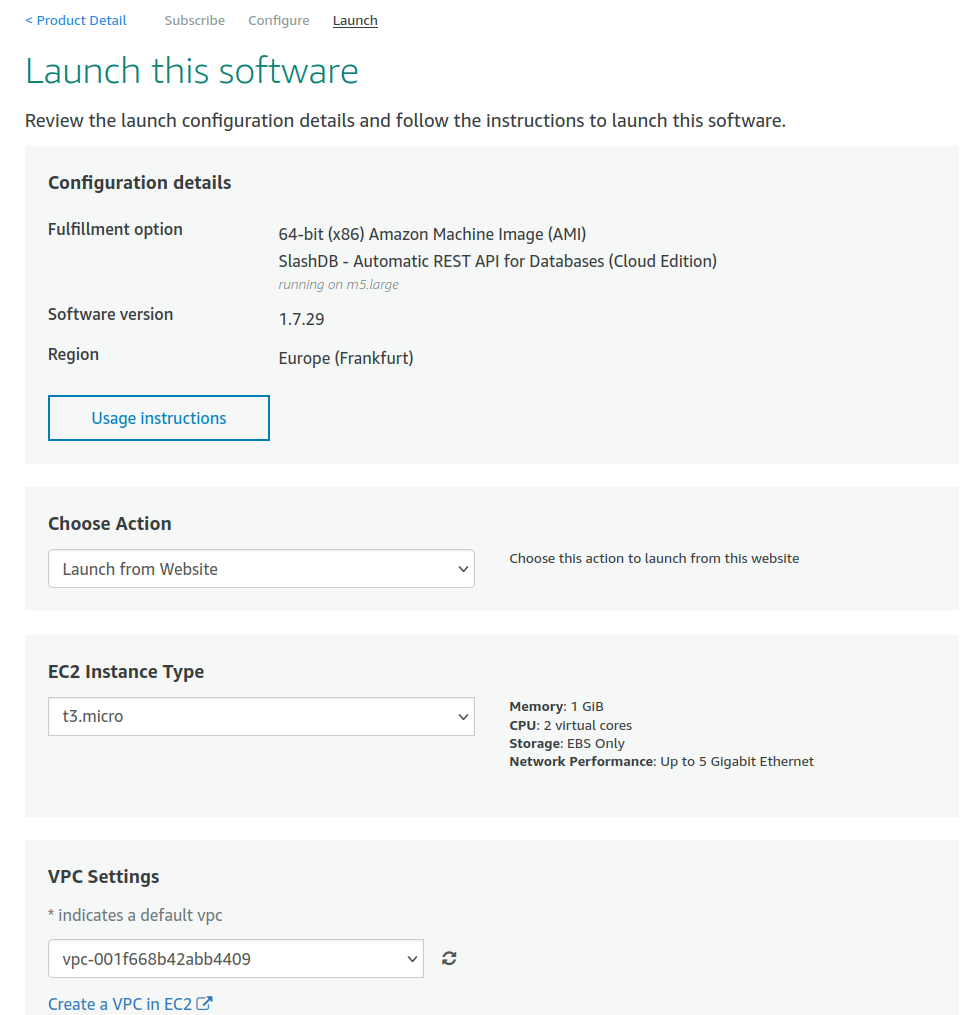Click the running on m5.large note
Image resolution: width=970 pixels, height=1015 pixels.
coord(339,284)
